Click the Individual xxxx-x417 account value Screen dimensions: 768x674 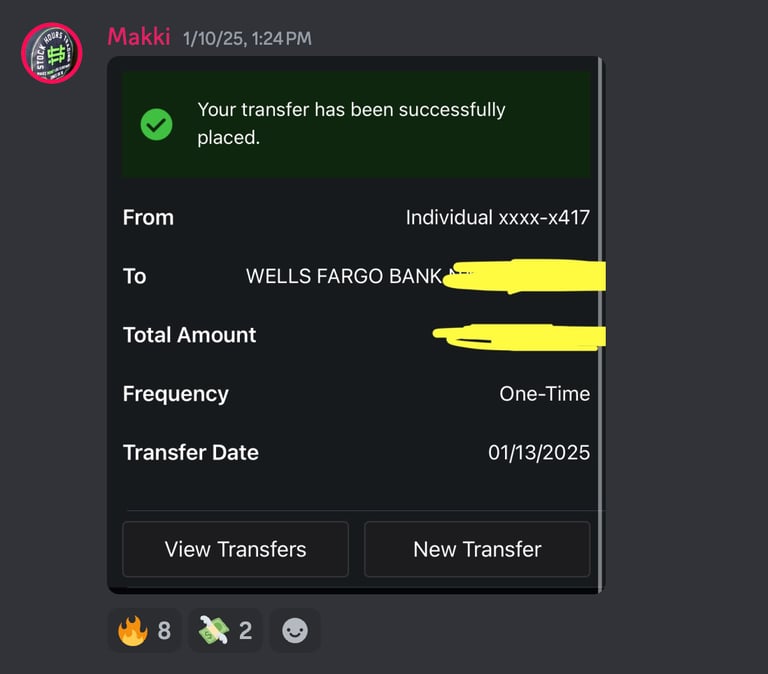tap(498, 217)
